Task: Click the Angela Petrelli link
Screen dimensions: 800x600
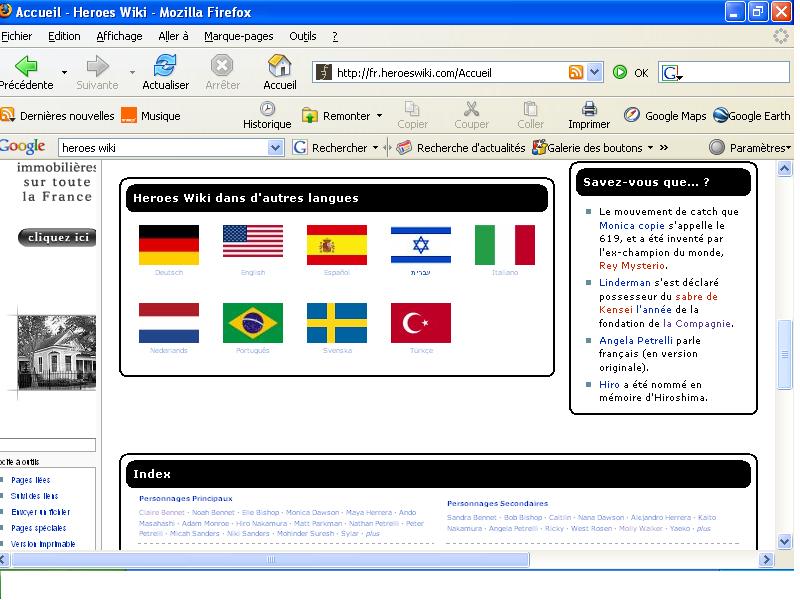Action: click(635, 340)
